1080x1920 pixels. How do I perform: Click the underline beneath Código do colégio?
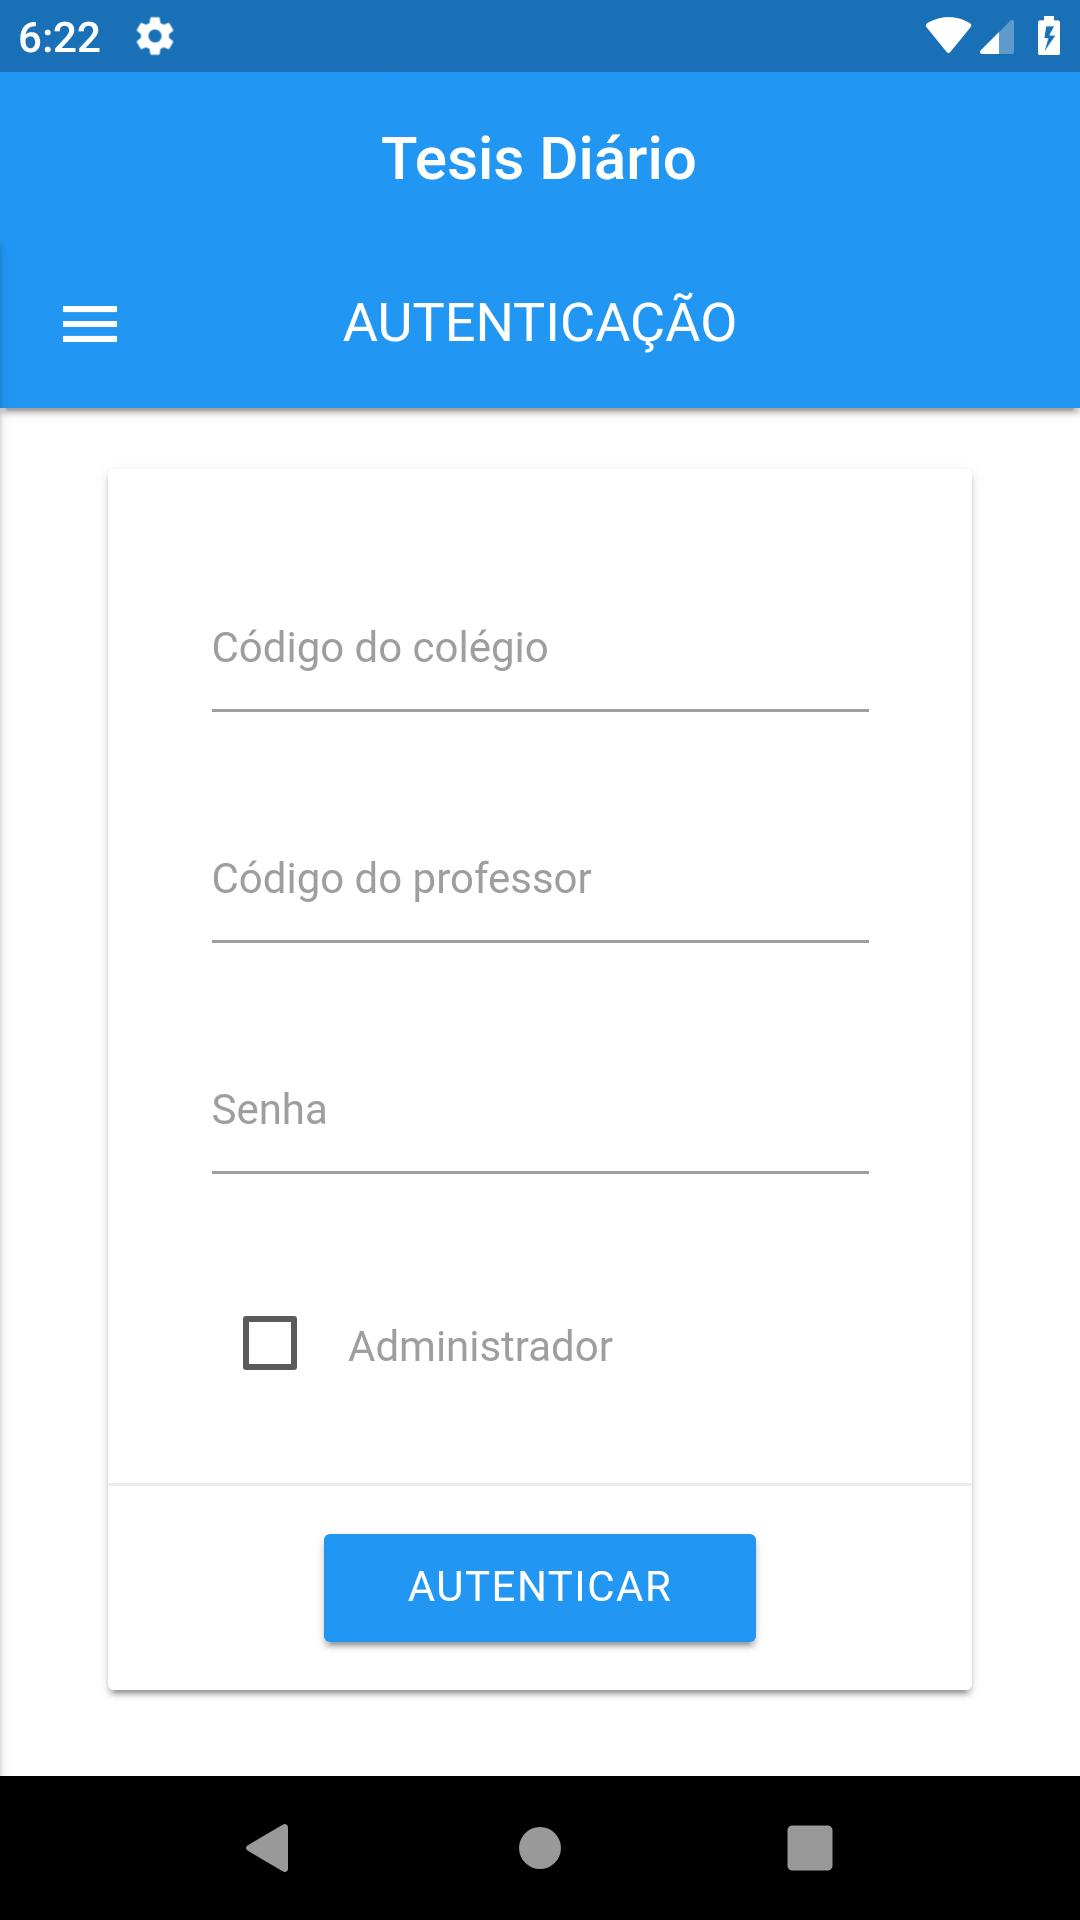pyautogui.click(x=540, y=710)
